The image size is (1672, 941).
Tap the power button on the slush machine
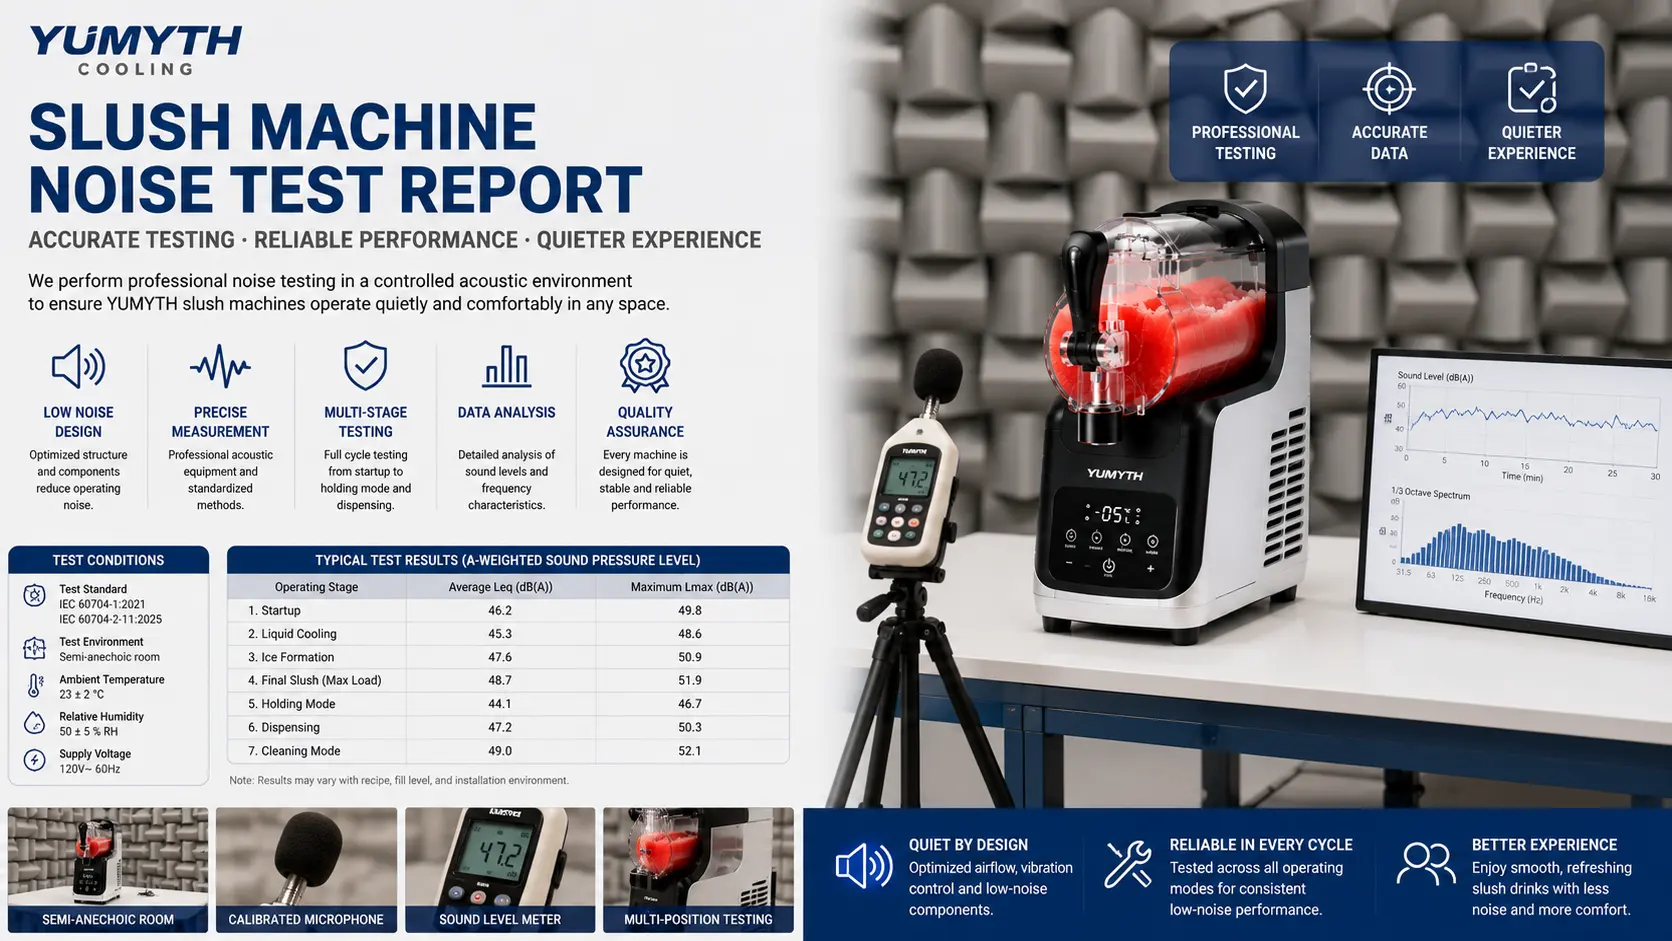point(1108,567)
